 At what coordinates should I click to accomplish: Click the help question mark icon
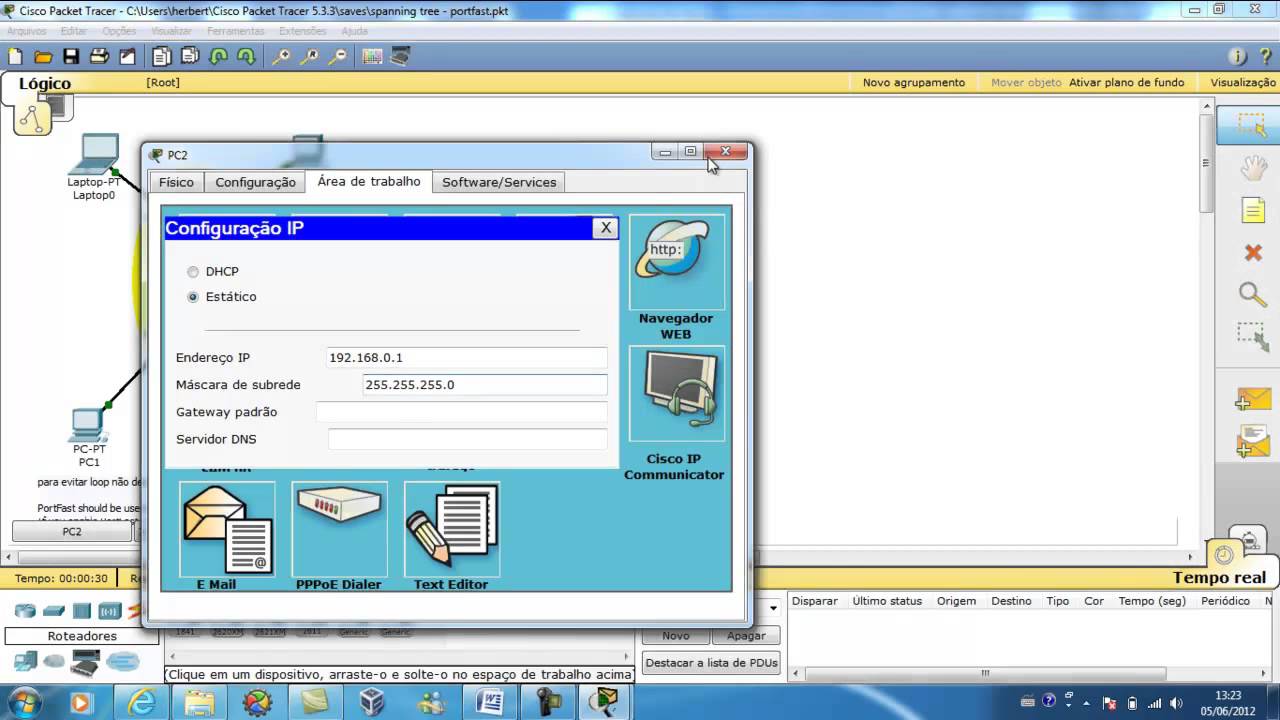pos(1266,57)
